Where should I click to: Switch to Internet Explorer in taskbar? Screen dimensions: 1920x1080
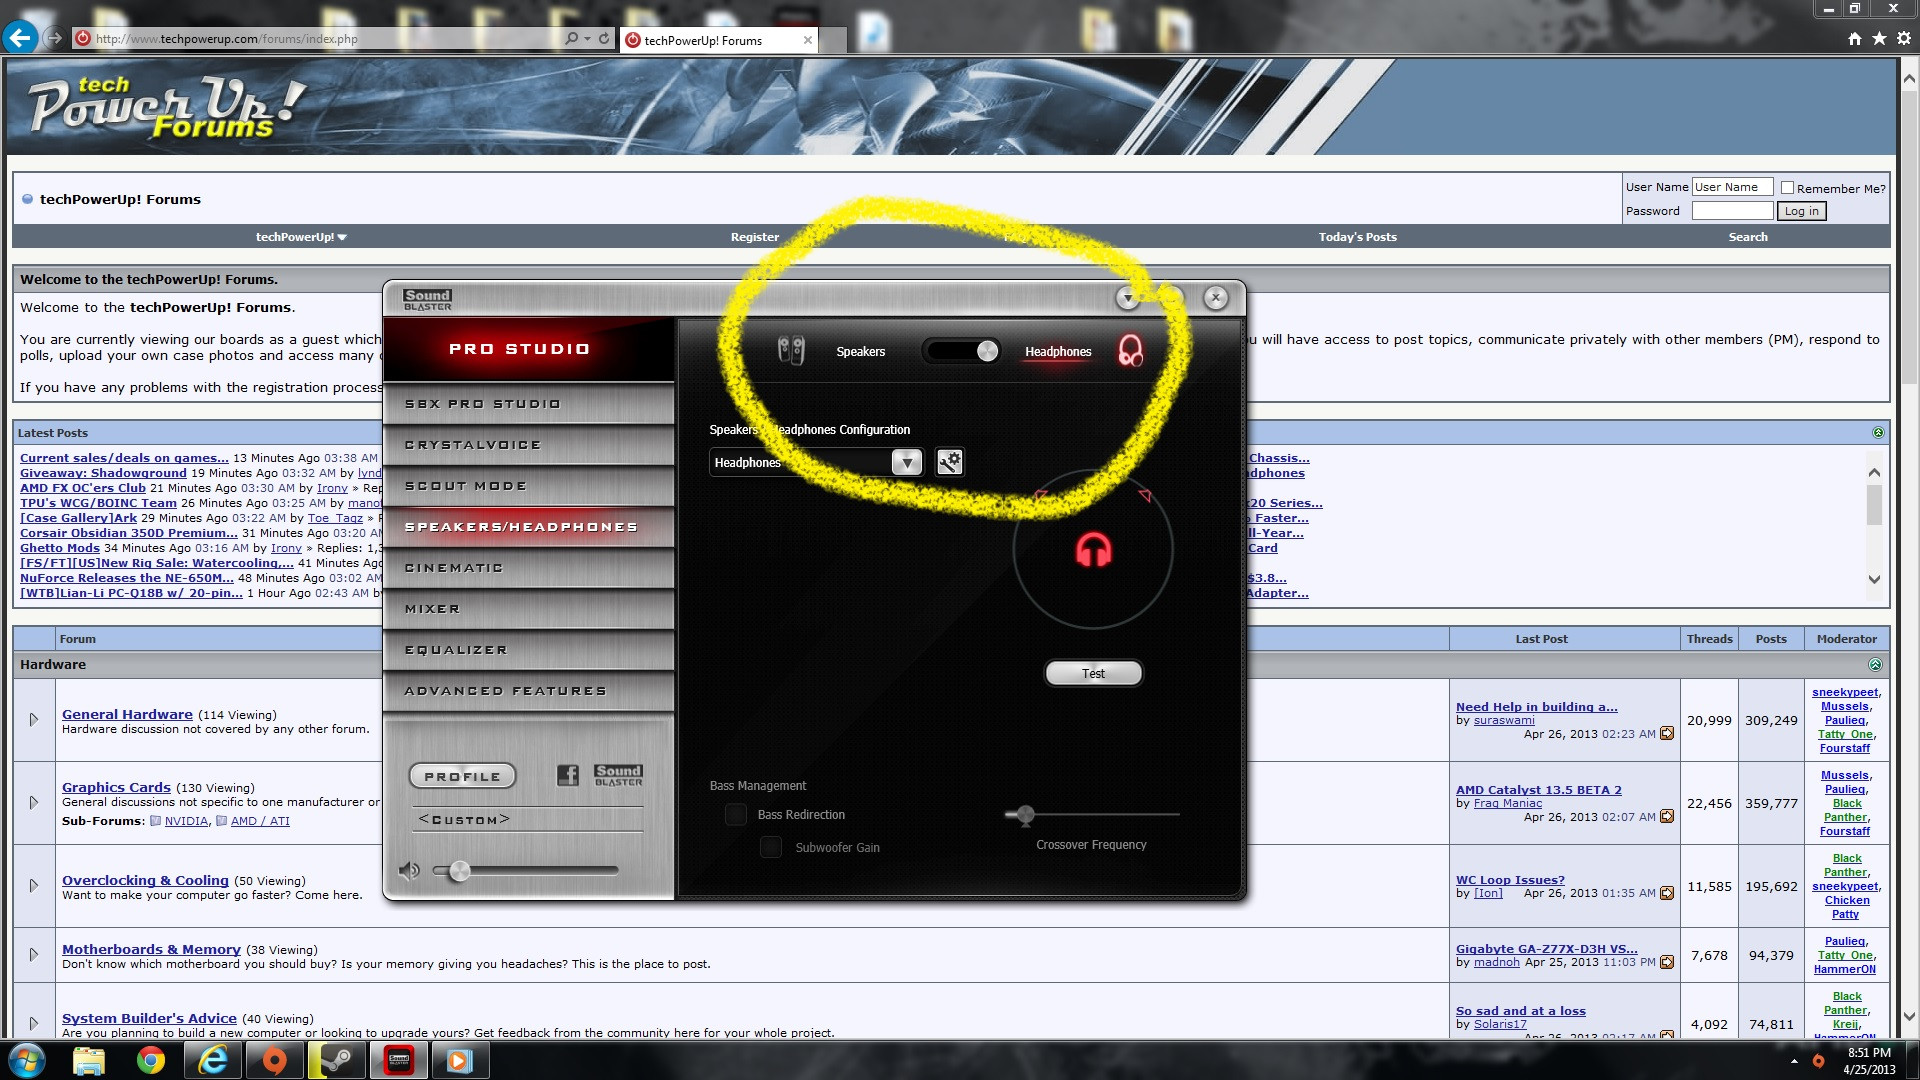point(213,1060)
